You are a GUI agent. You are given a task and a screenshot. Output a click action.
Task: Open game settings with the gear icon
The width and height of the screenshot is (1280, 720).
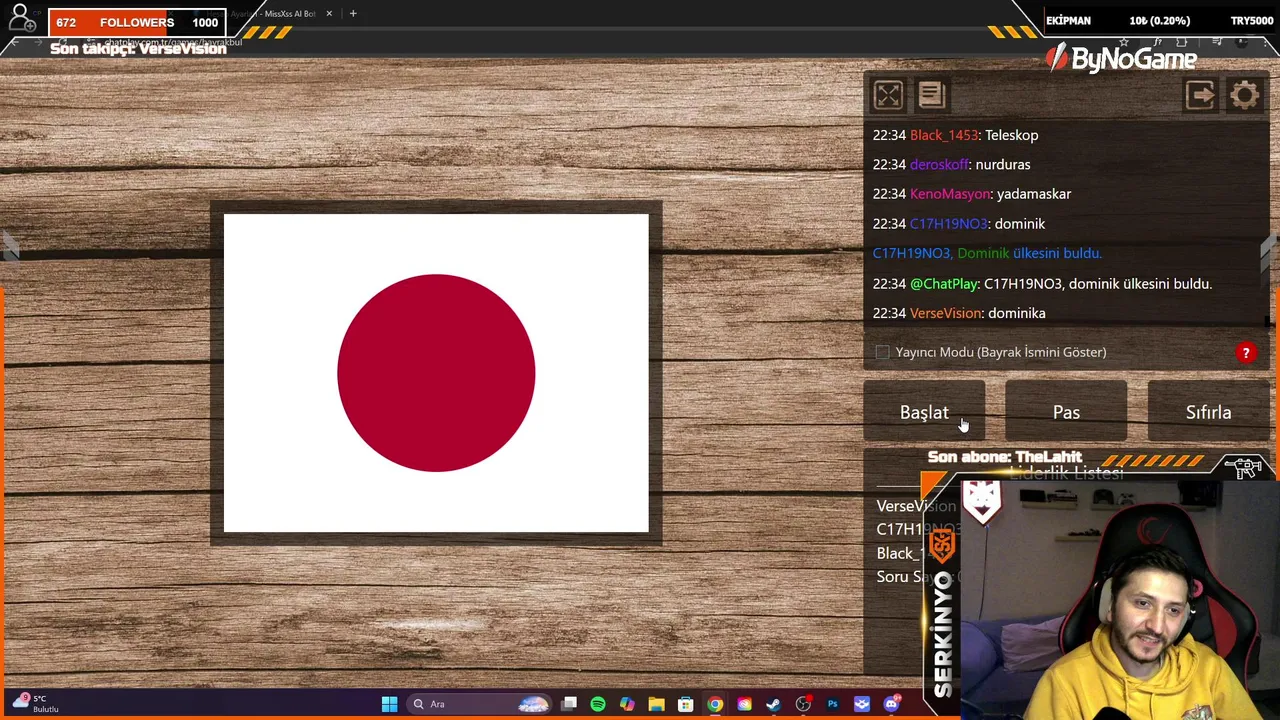click(x=1245, y=95)
